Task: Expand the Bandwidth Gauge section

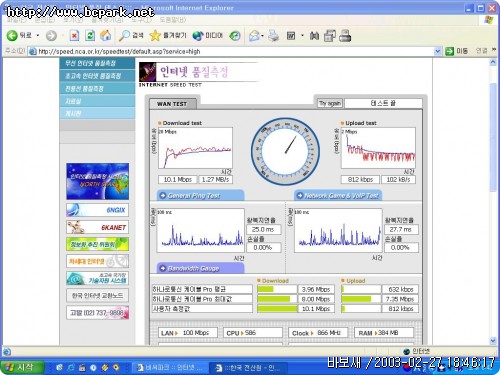Action: click(200, 268)
